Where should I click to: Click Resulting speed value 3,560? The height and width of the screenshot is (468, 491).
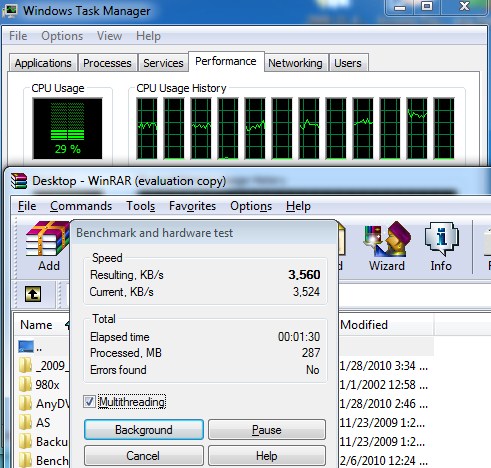tap(304, 275)
